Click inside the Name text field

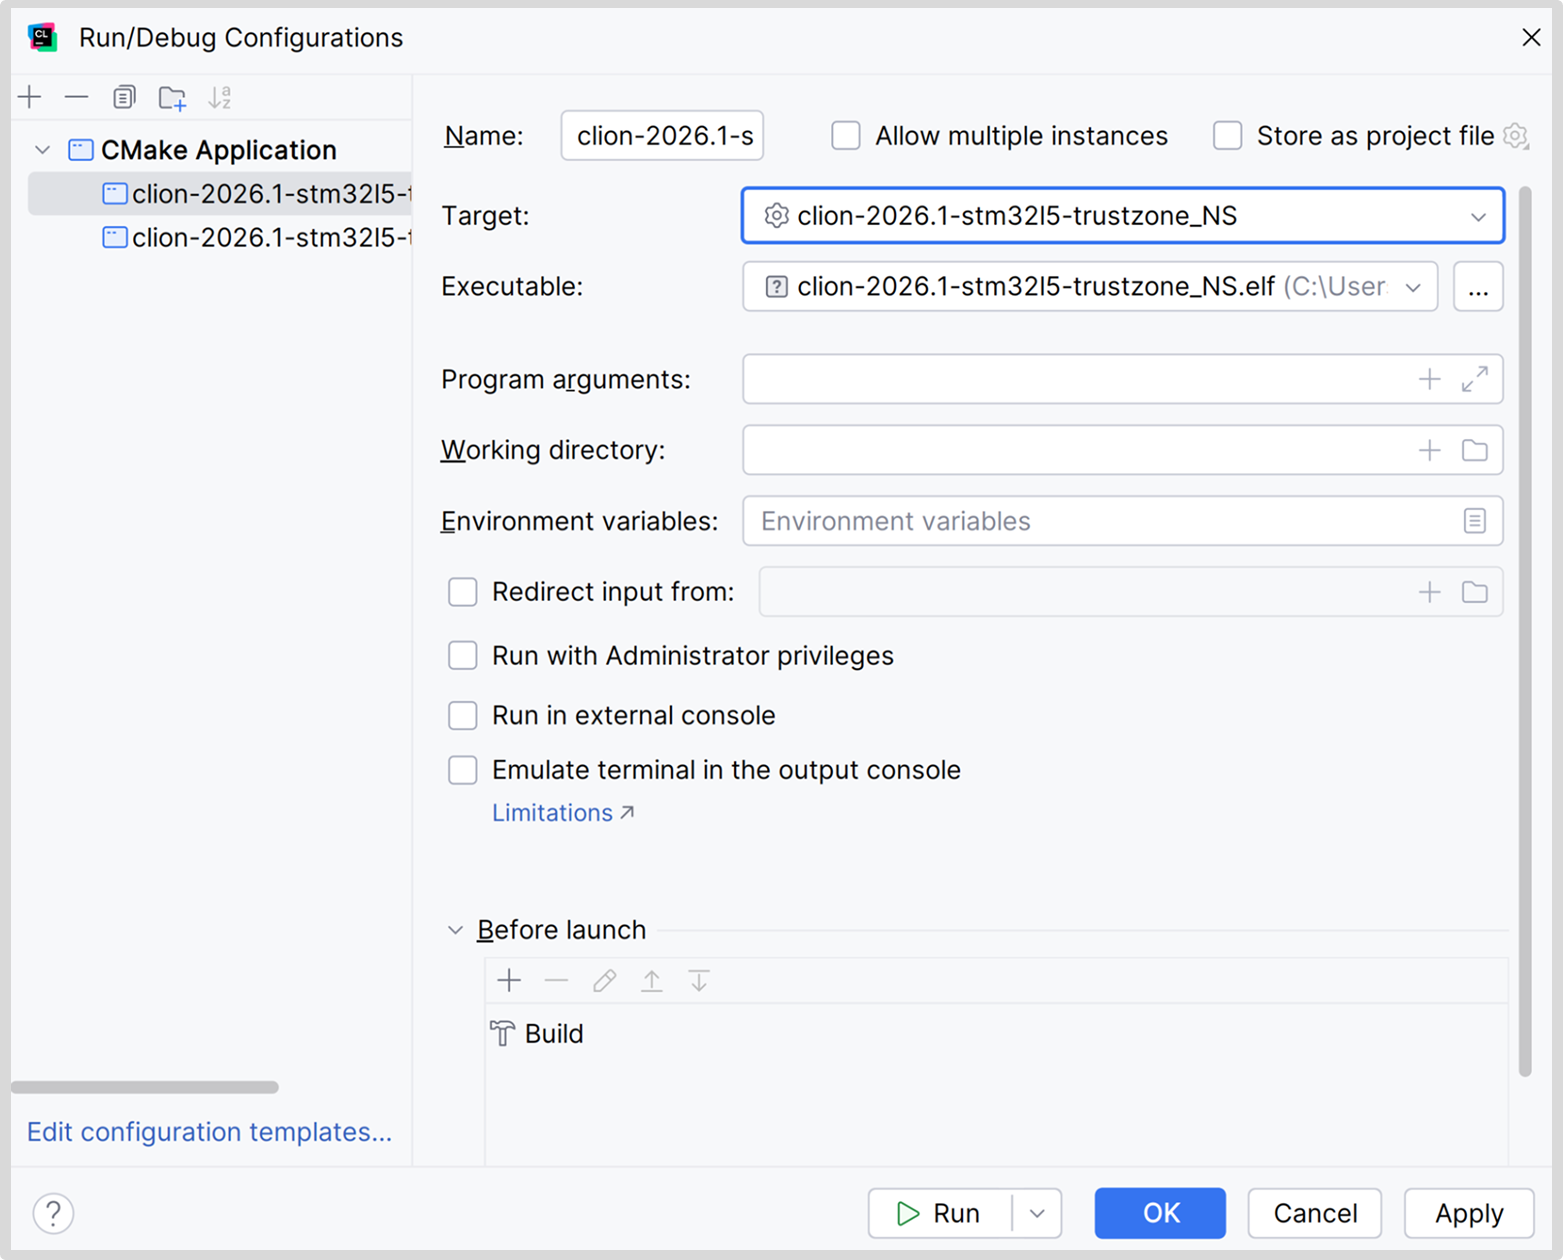(662, 136)
